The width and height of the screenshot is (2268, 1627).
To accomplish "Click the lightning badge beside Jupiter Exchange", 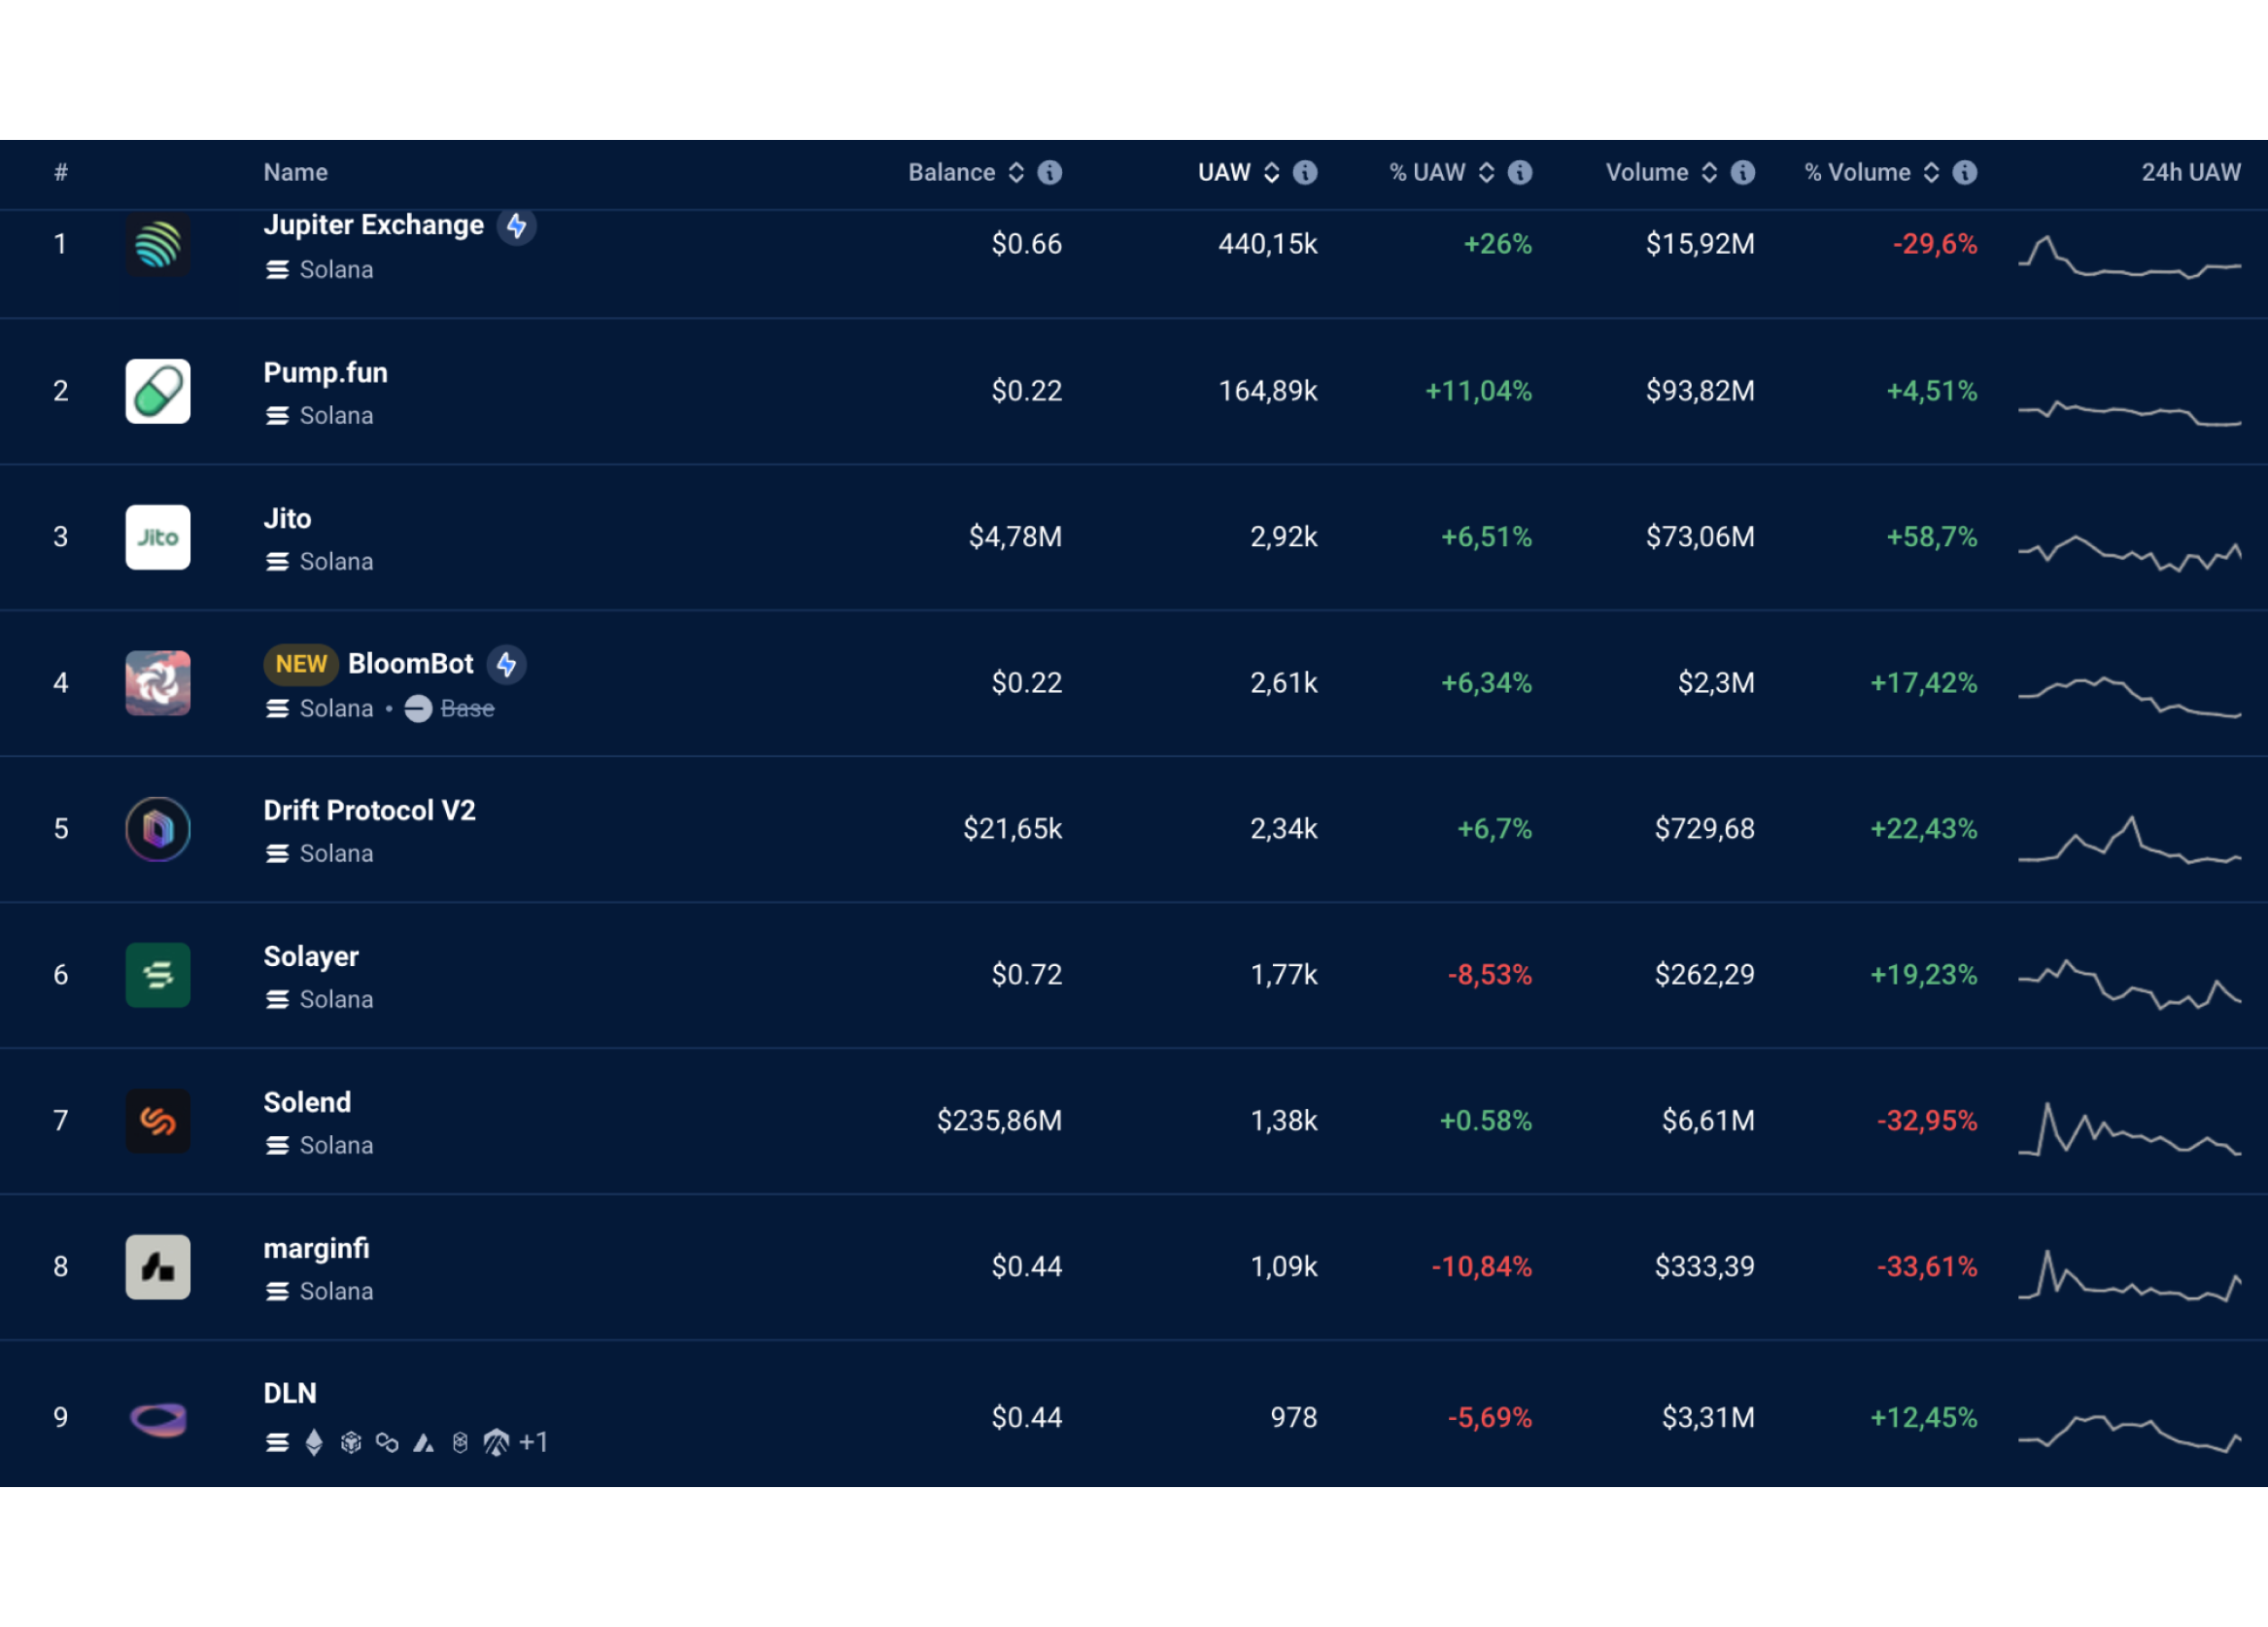I will (x=516, y=226).
